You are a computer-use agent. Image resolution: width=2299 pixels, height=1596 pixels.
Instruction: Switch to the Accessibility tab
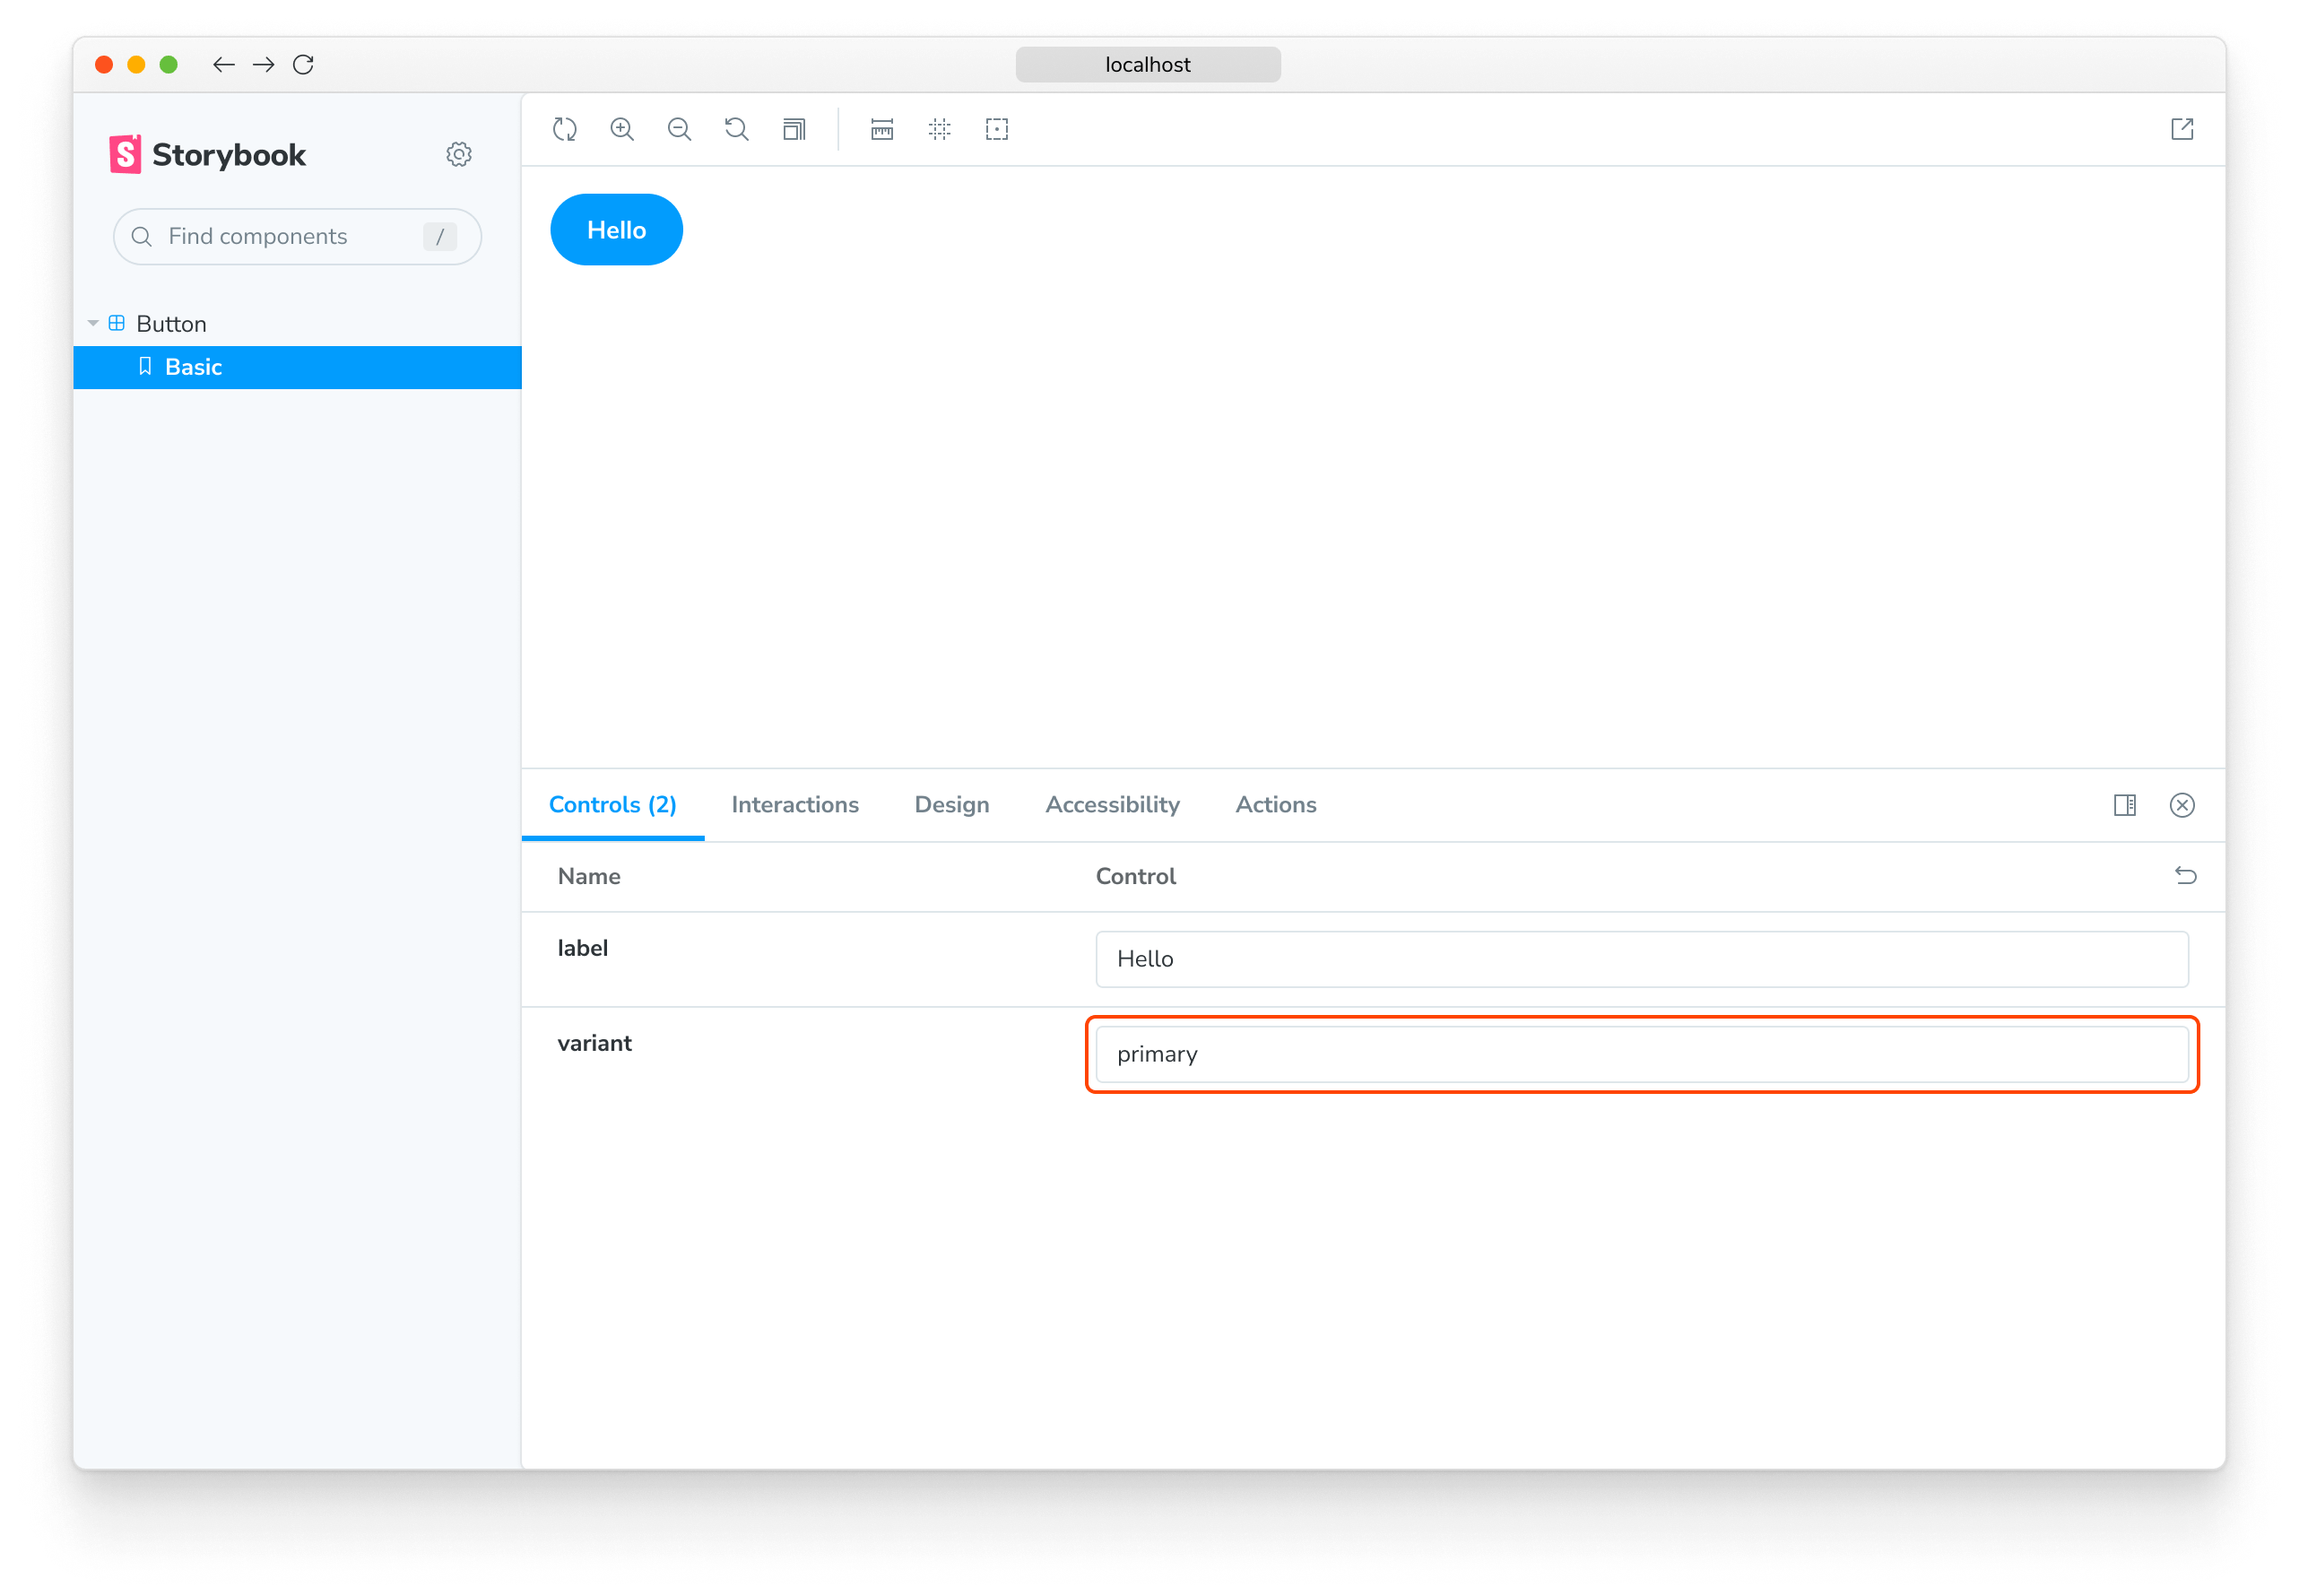coord(1113,805)
